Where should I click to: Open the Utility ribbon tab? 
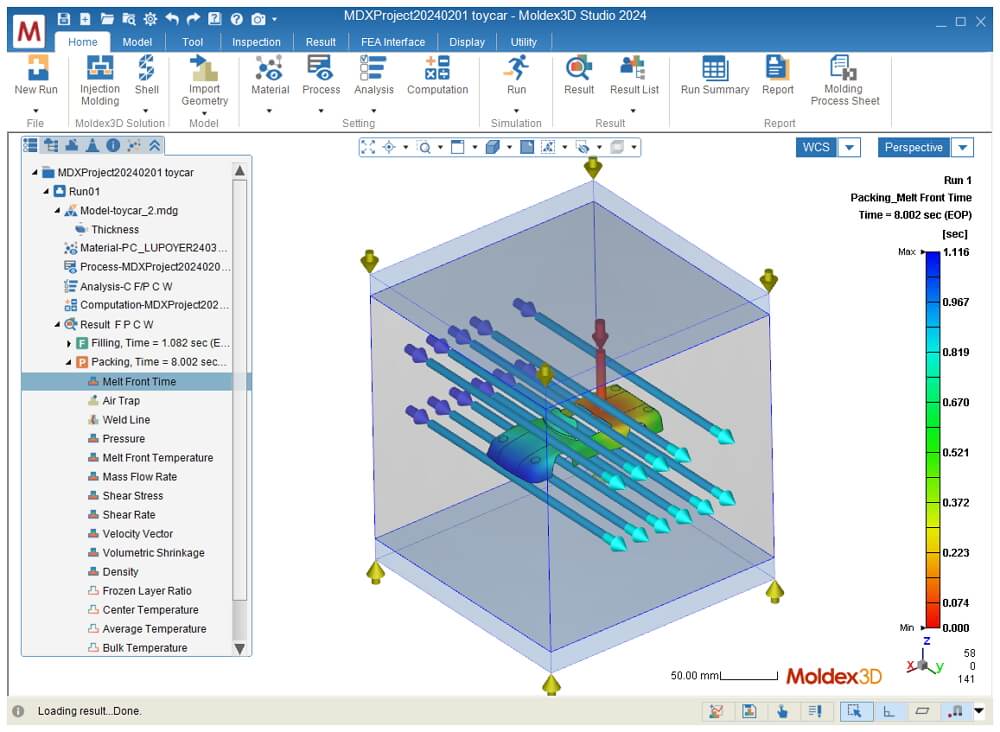tap(524, 42)
